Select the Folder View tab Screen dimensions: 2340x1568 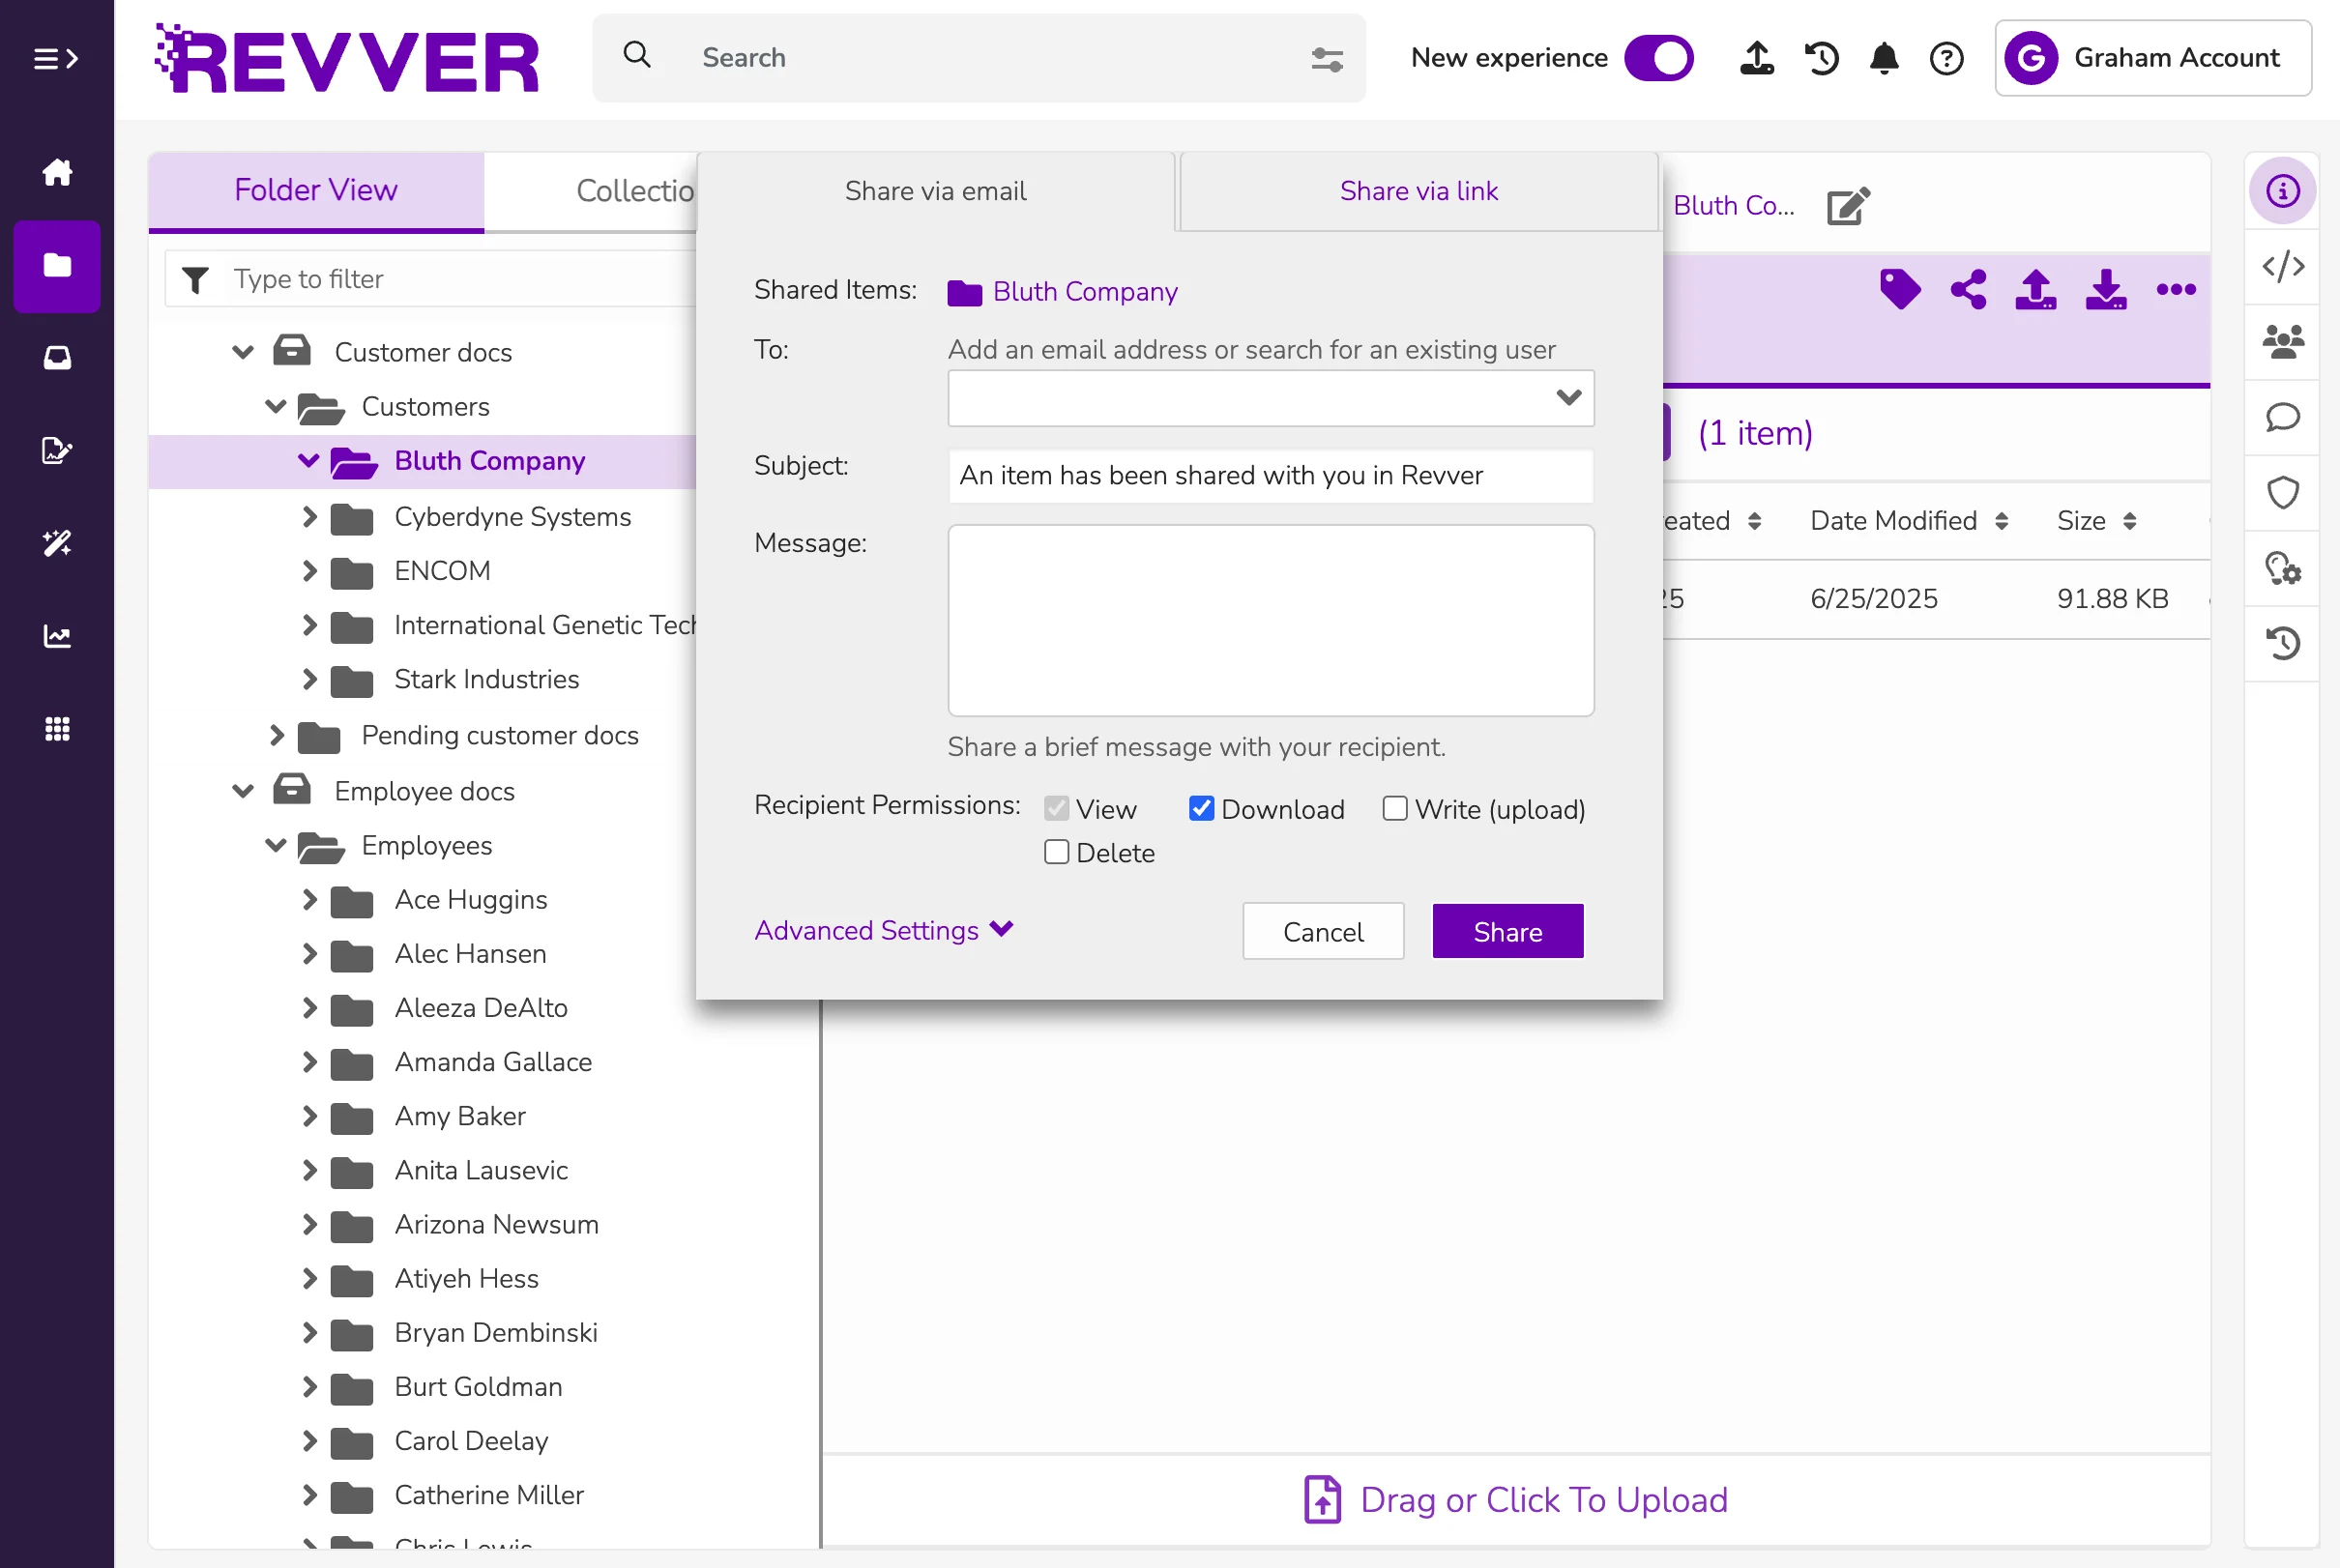315,190
